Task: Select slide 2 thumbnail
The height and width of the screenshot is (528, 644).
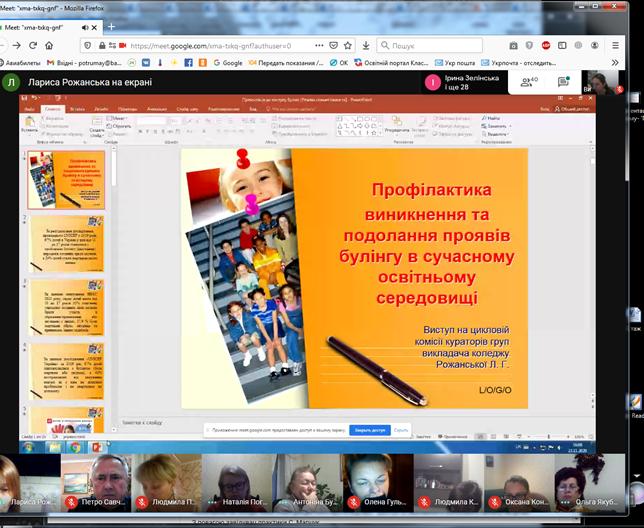Action: coord(67,244)
